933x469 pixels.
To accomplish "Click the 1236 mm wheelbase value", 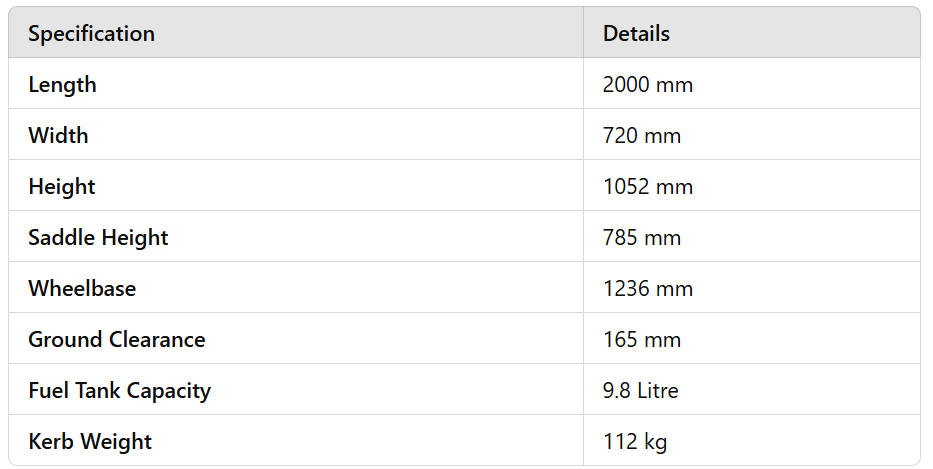I will tap(647, 289).
